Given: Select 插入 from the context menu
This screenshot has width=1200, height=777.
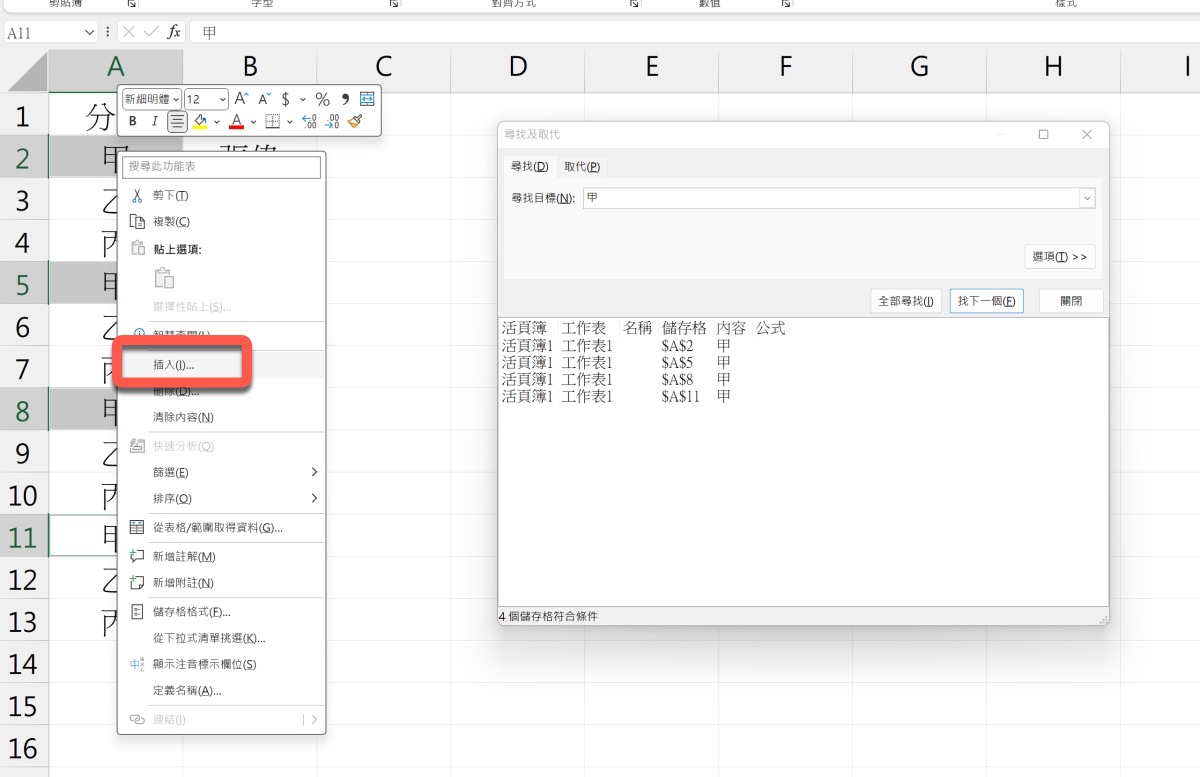Looking at the screenshot, I should [174, 365].
